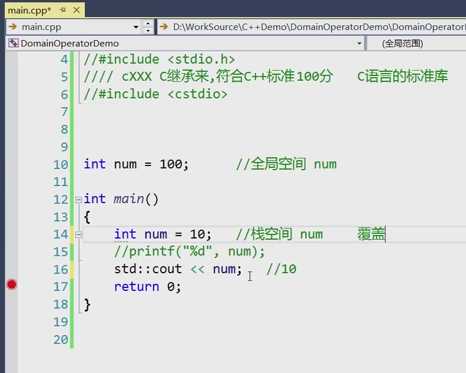Toggle the outline expander on line 14
Screen dimensions: 466x373
pyautogui.click(x=78, y=235)
